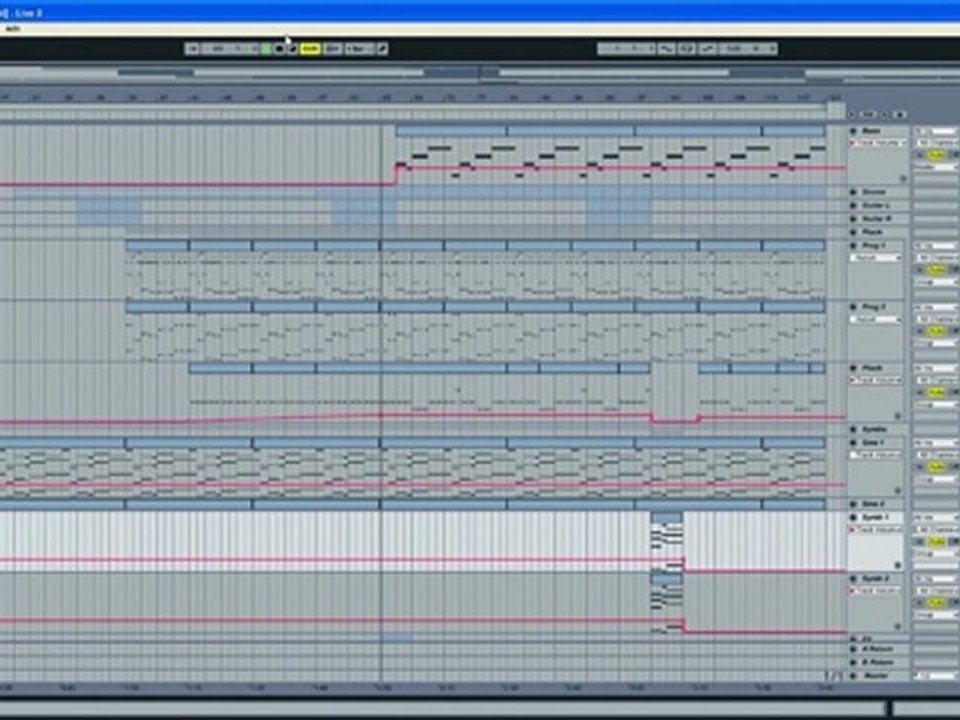The image size is (960, 720).
Task: Unfold the A Return track
Action: [x=853, y=649]
